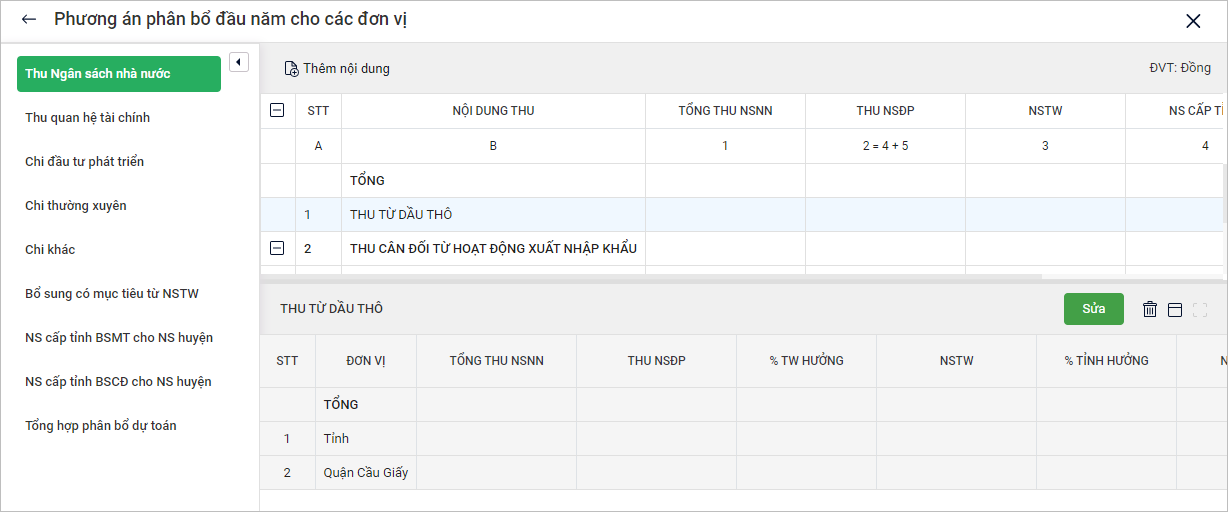
Task: Switch to Chi đầu tư phát triển
Action: [85, 162]
